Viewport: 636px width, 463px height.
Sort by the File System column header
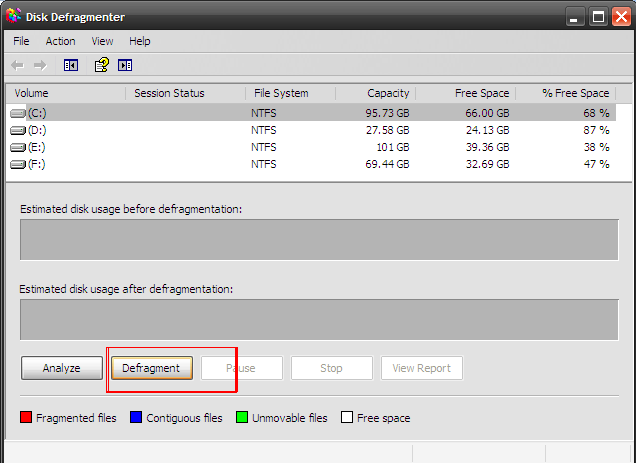(290, 93)
